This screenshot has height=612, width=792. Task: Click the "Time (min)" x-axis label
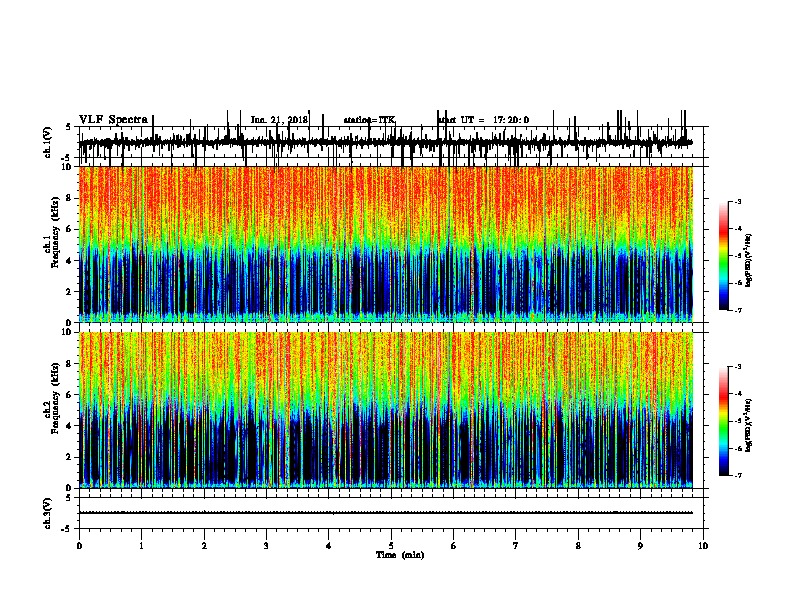(400, 555)
